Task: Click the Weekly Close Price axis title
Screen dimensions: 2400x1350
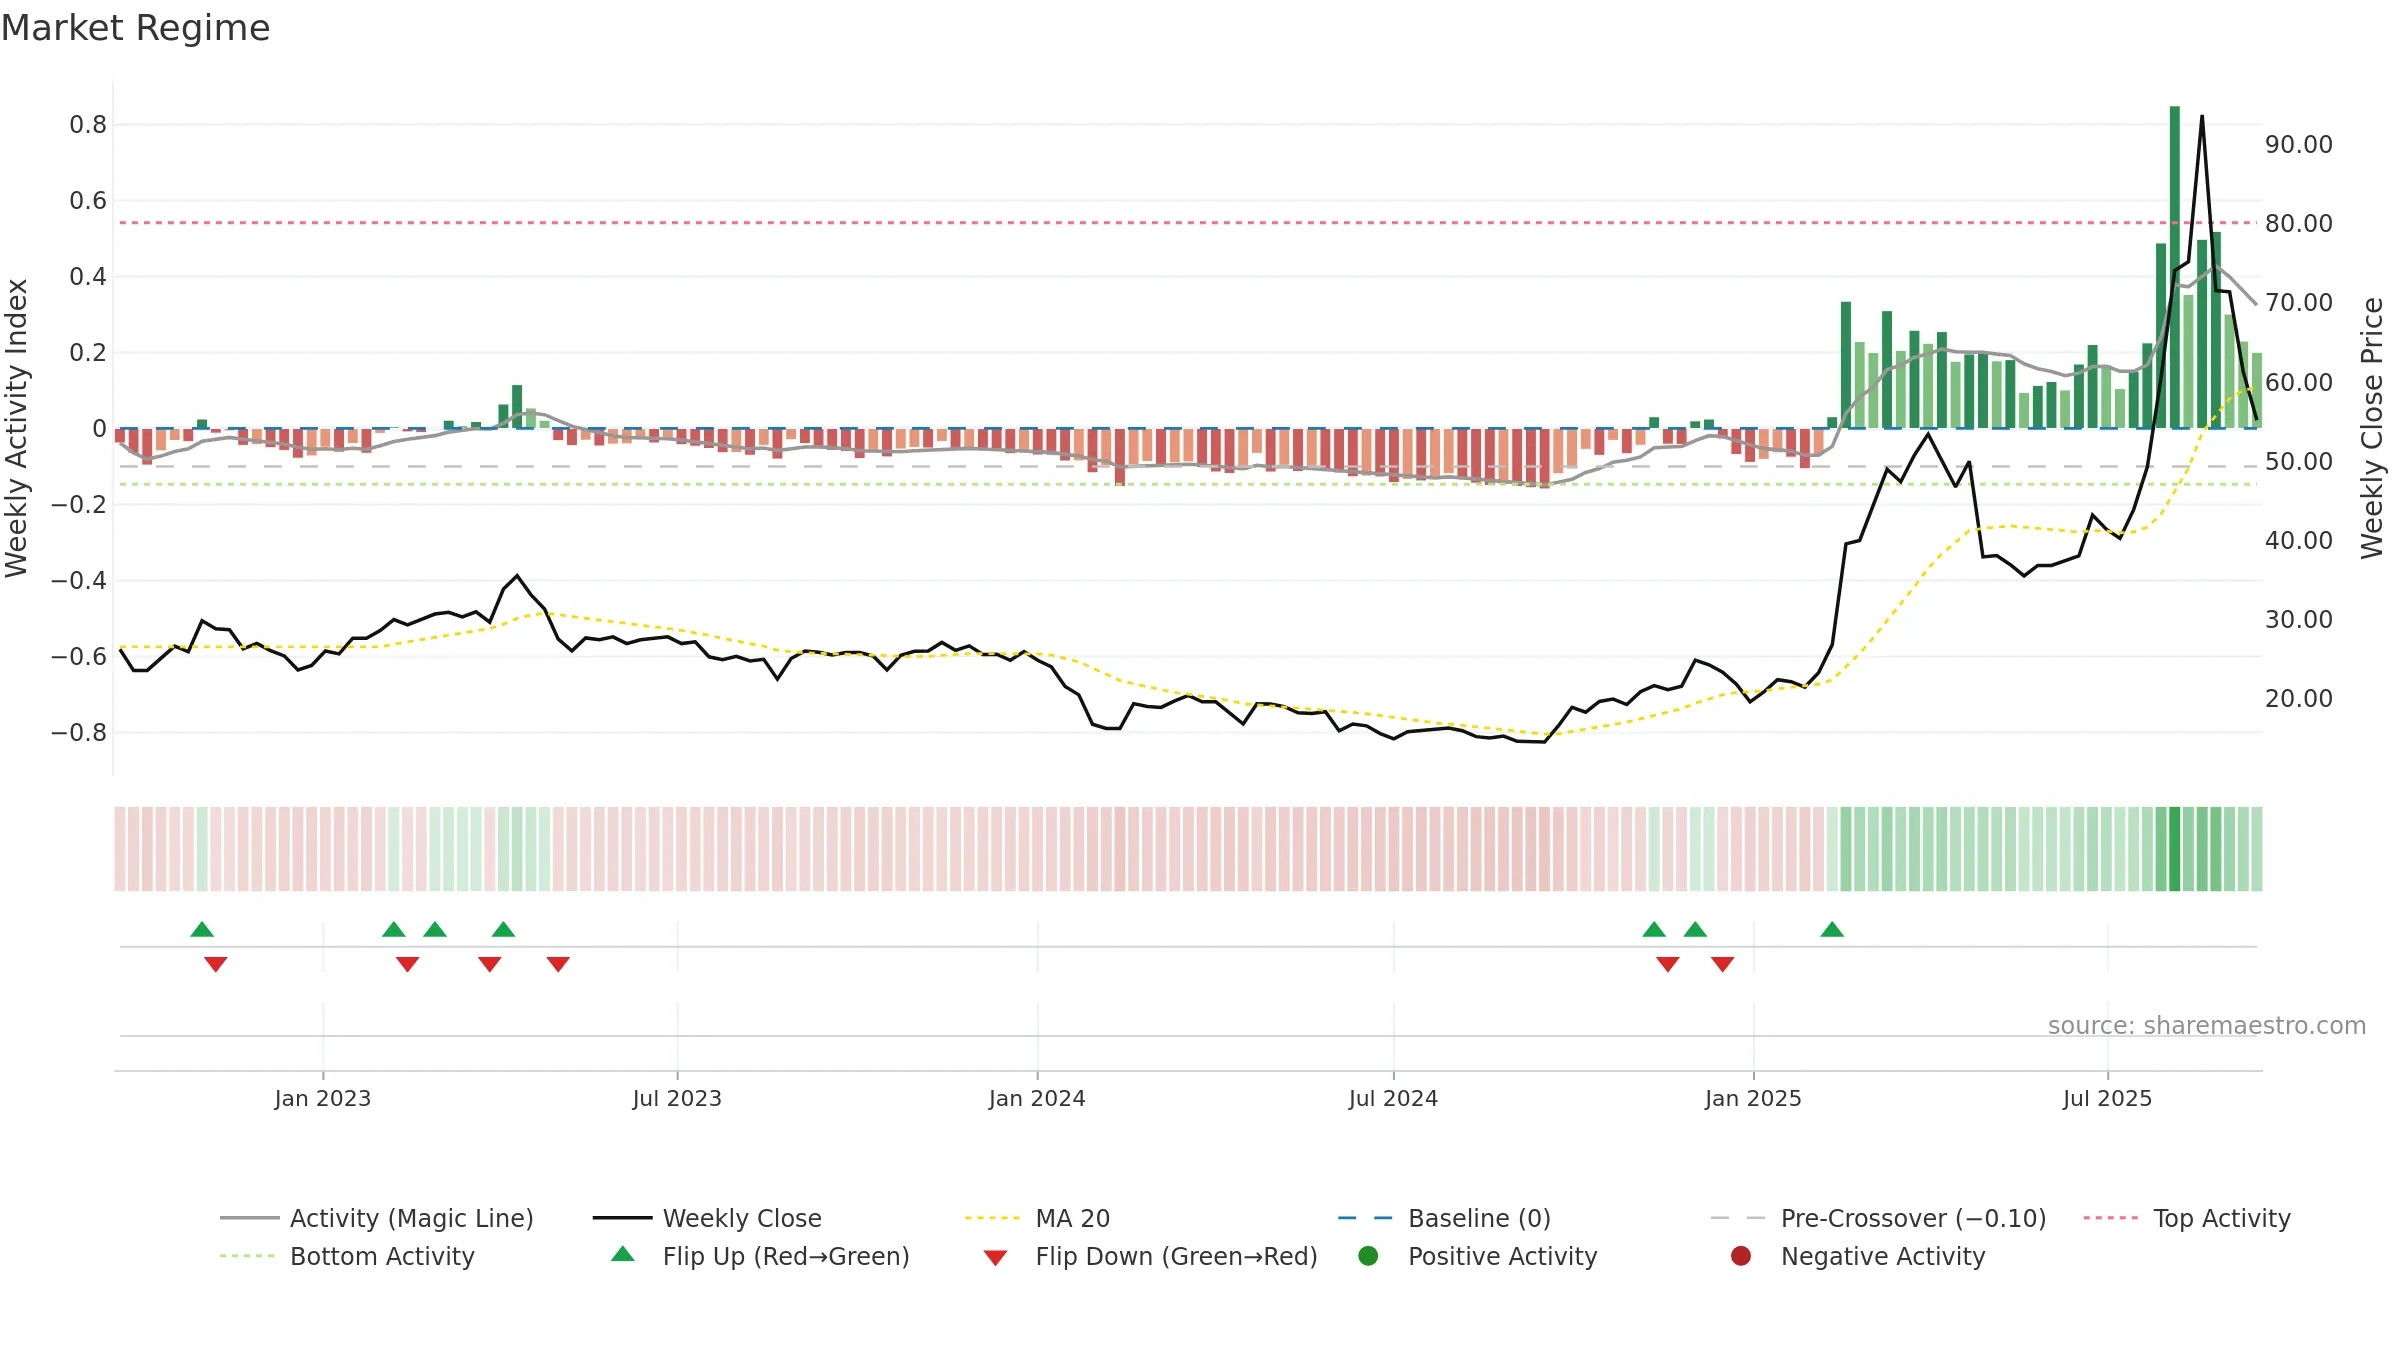Action: pos(2372,428)
